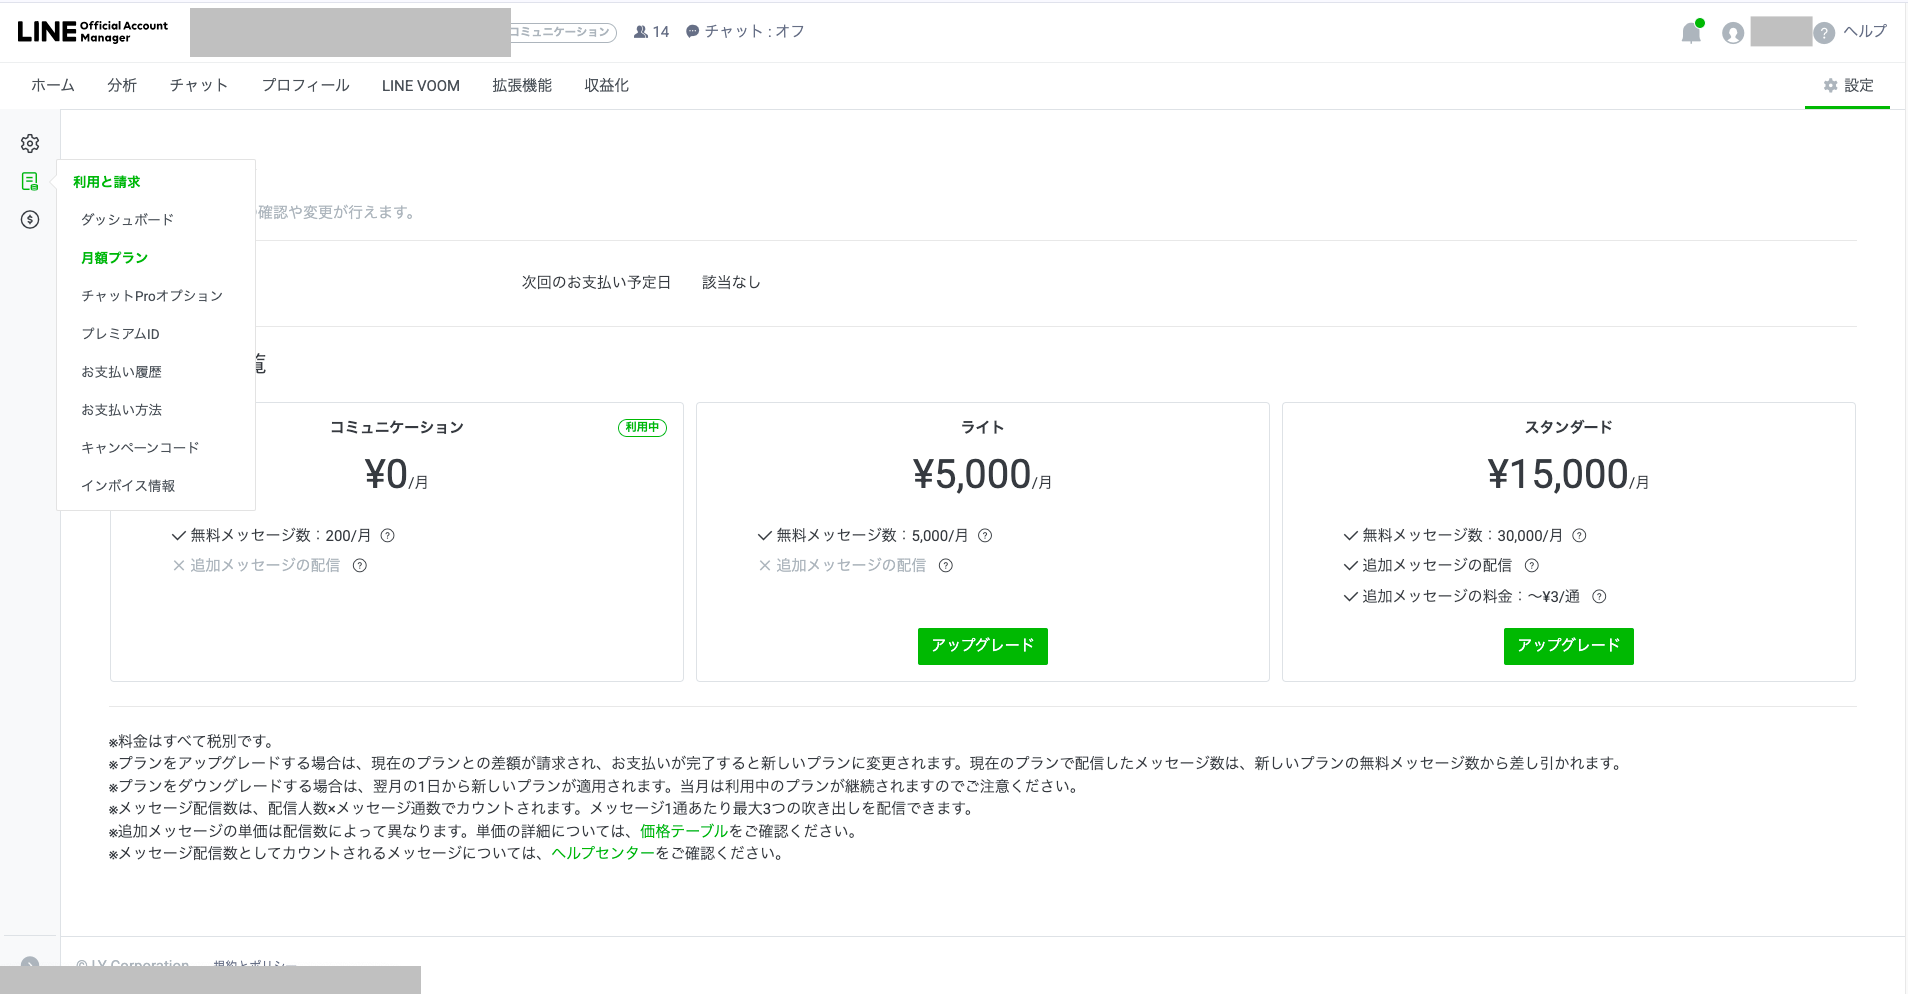This screenshot has width=1908, height=994.
Task: Click info icon beside 200/月 free messages
Action: click(x=388, y=535)
